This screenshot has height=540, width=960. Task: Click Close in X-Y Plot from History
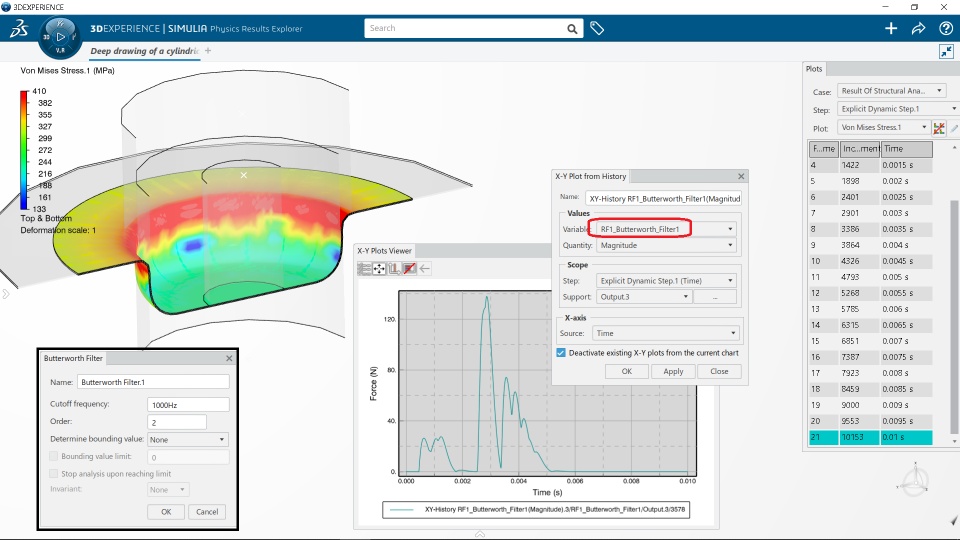719,372
